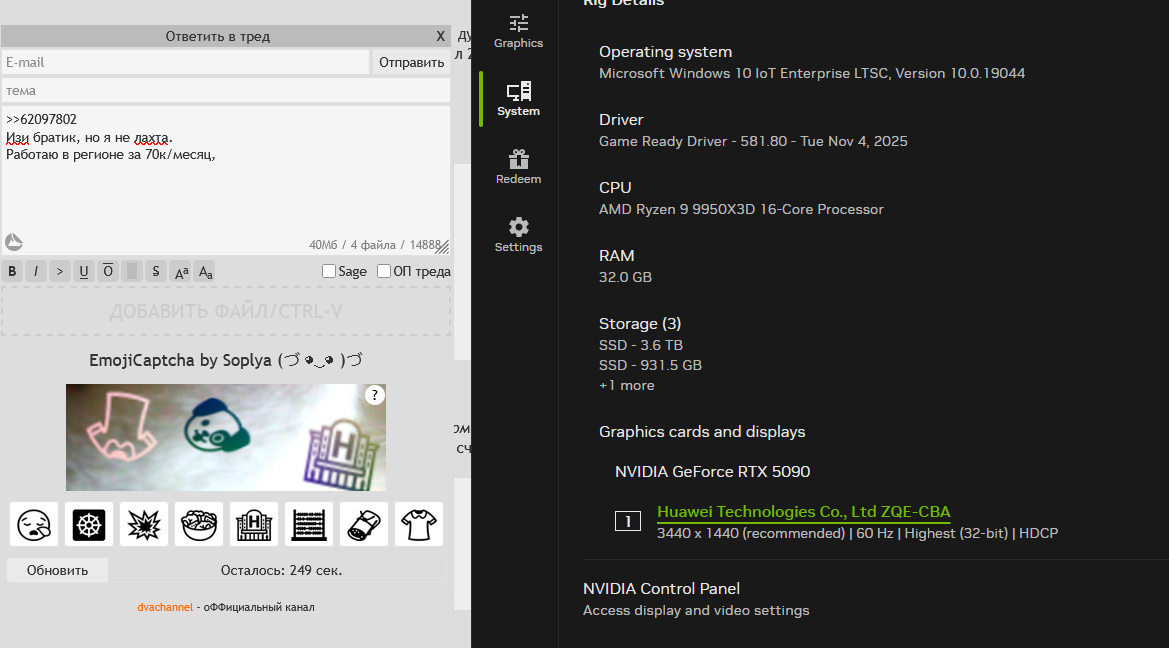1169x648 pixels.
Task: Click the '3440 x 1440 (recommended)' resolution text
Action: click(x=751, y=534)
